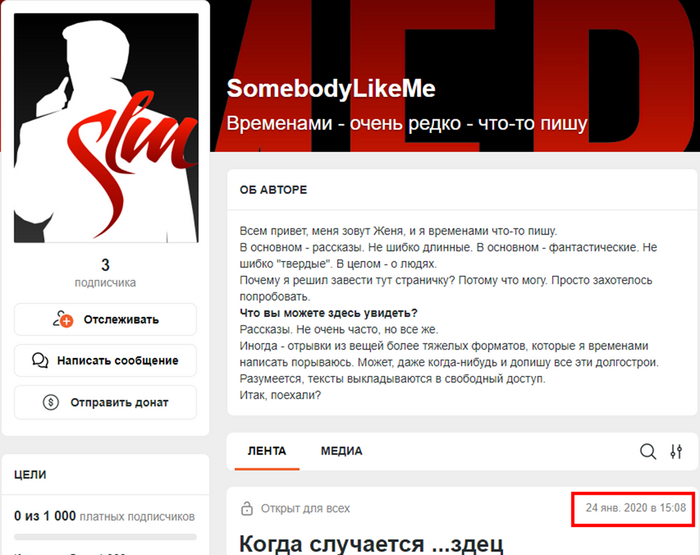
Task: Click the chat bubbles message icon
Action: [40, 360]
